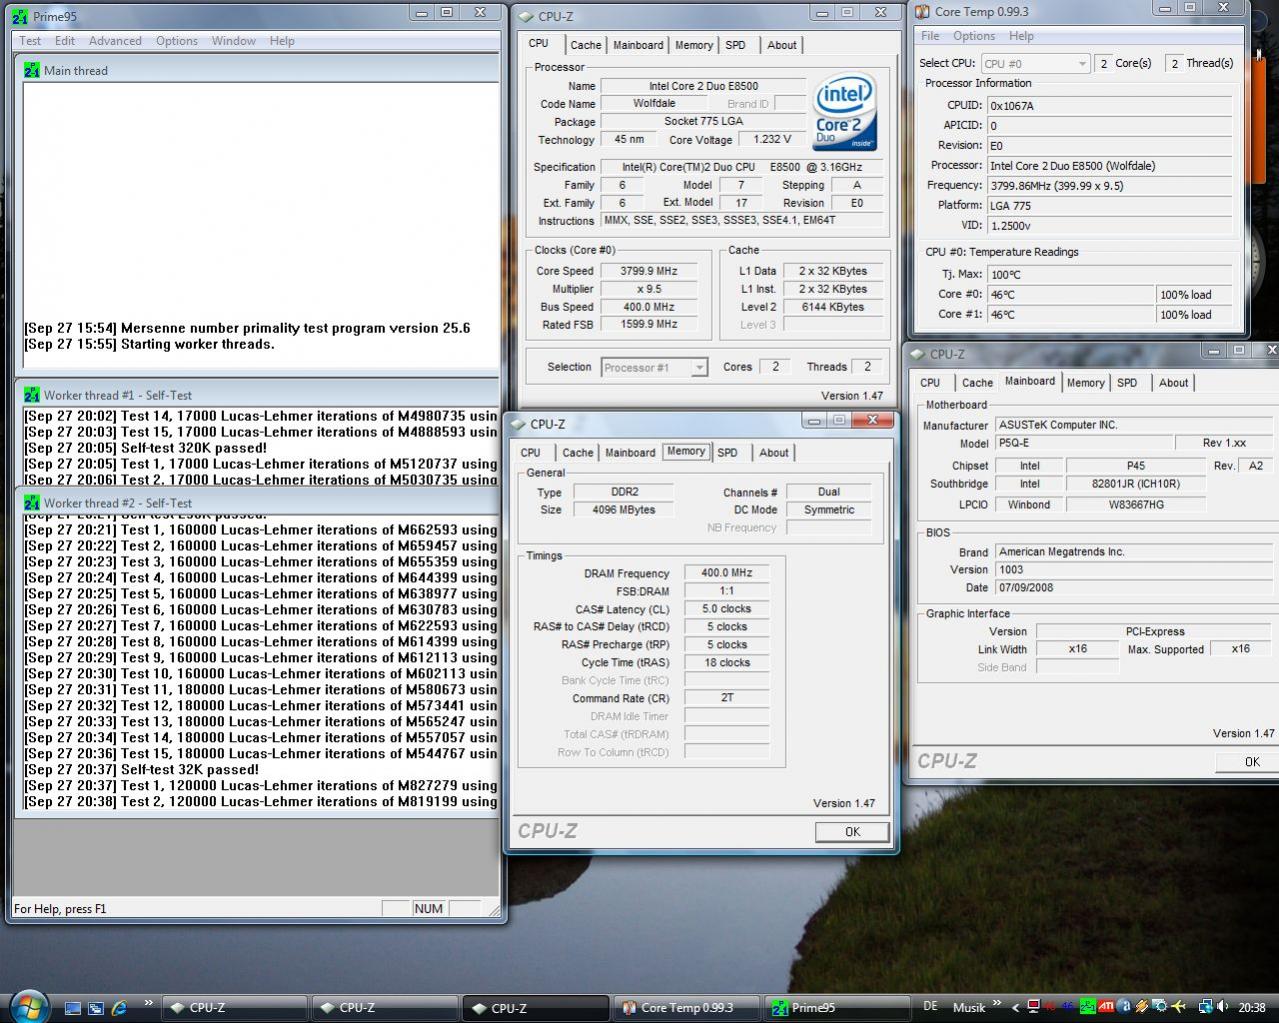The height and width of the screenshot is (1023, 1279).
Task: Click the volume speaker tray icon
Action: (1221, 1007)
